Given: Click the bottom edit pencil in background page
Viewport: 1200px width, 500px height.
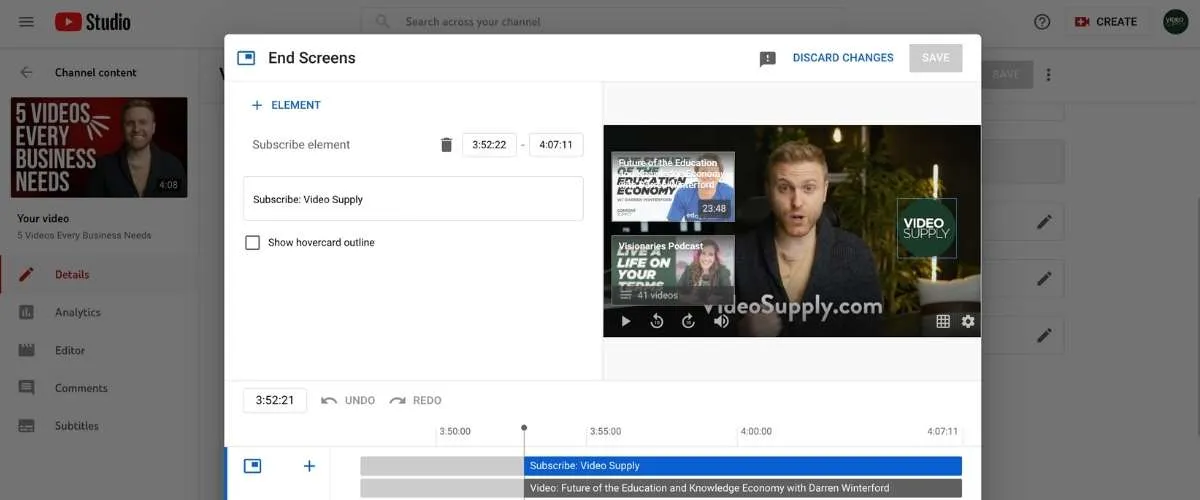Looking at the screenshot, I should point(1044,336).
